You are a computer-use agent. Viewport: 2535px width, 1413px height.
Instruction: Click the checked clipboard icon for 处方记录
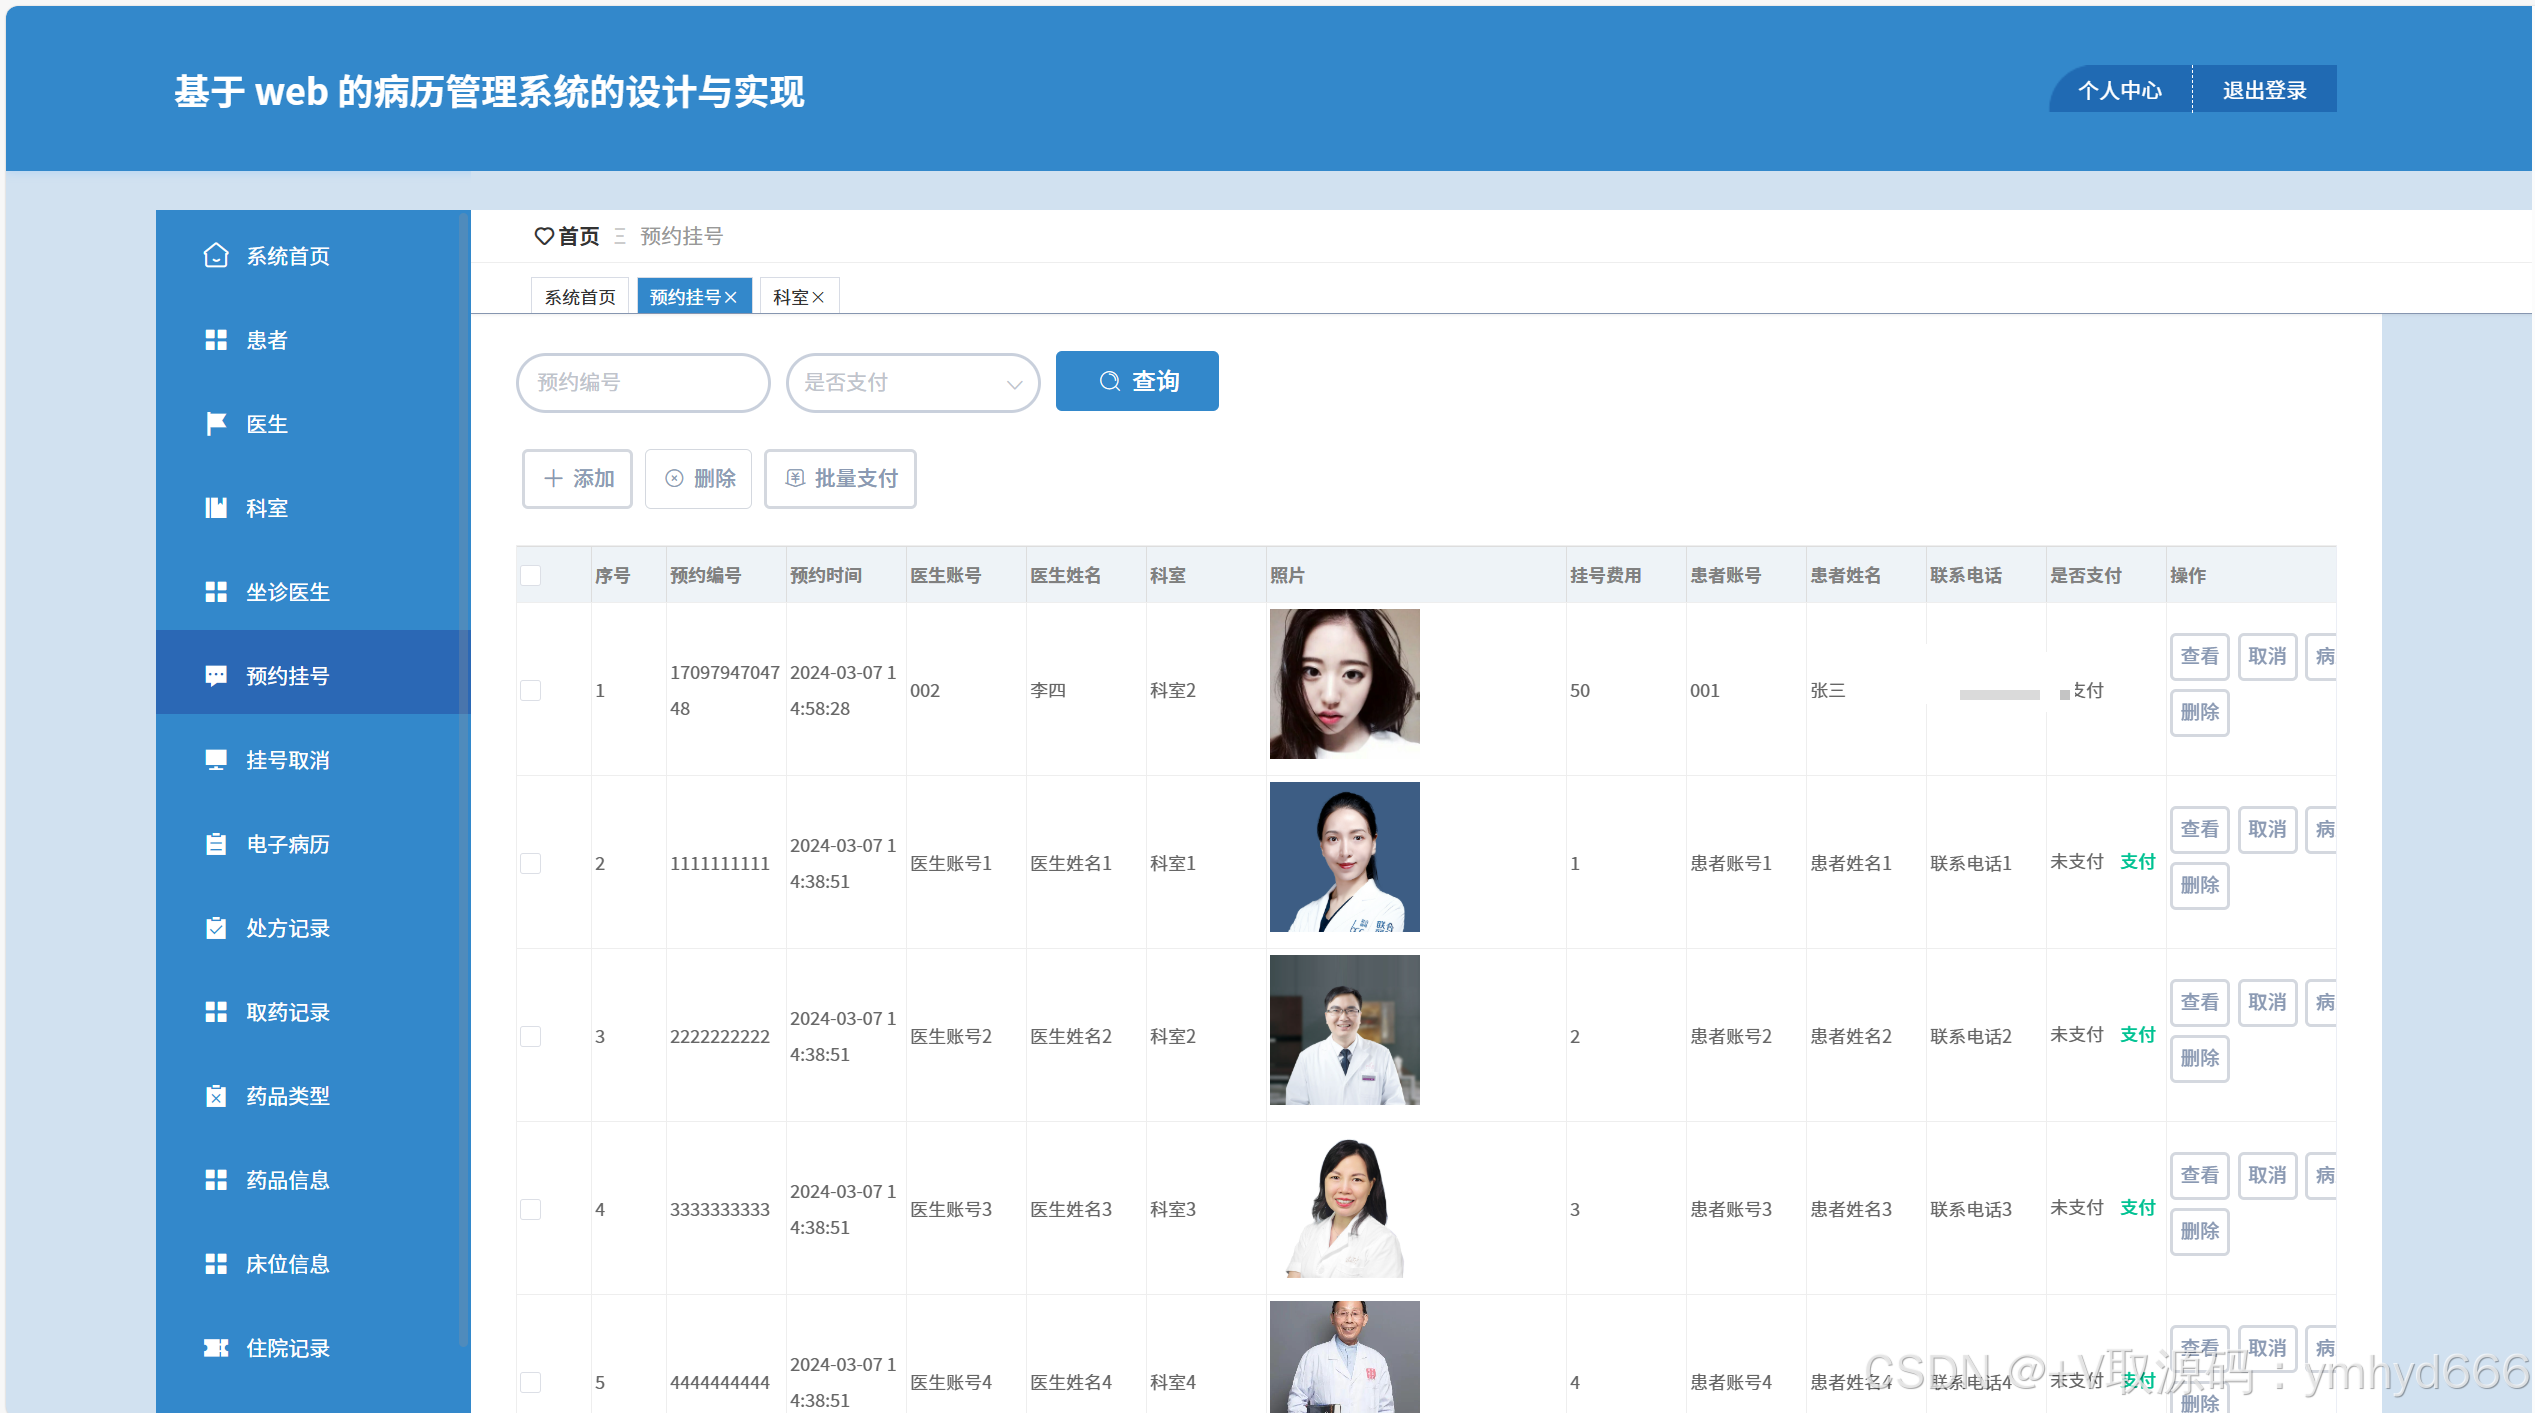(216, 928)
